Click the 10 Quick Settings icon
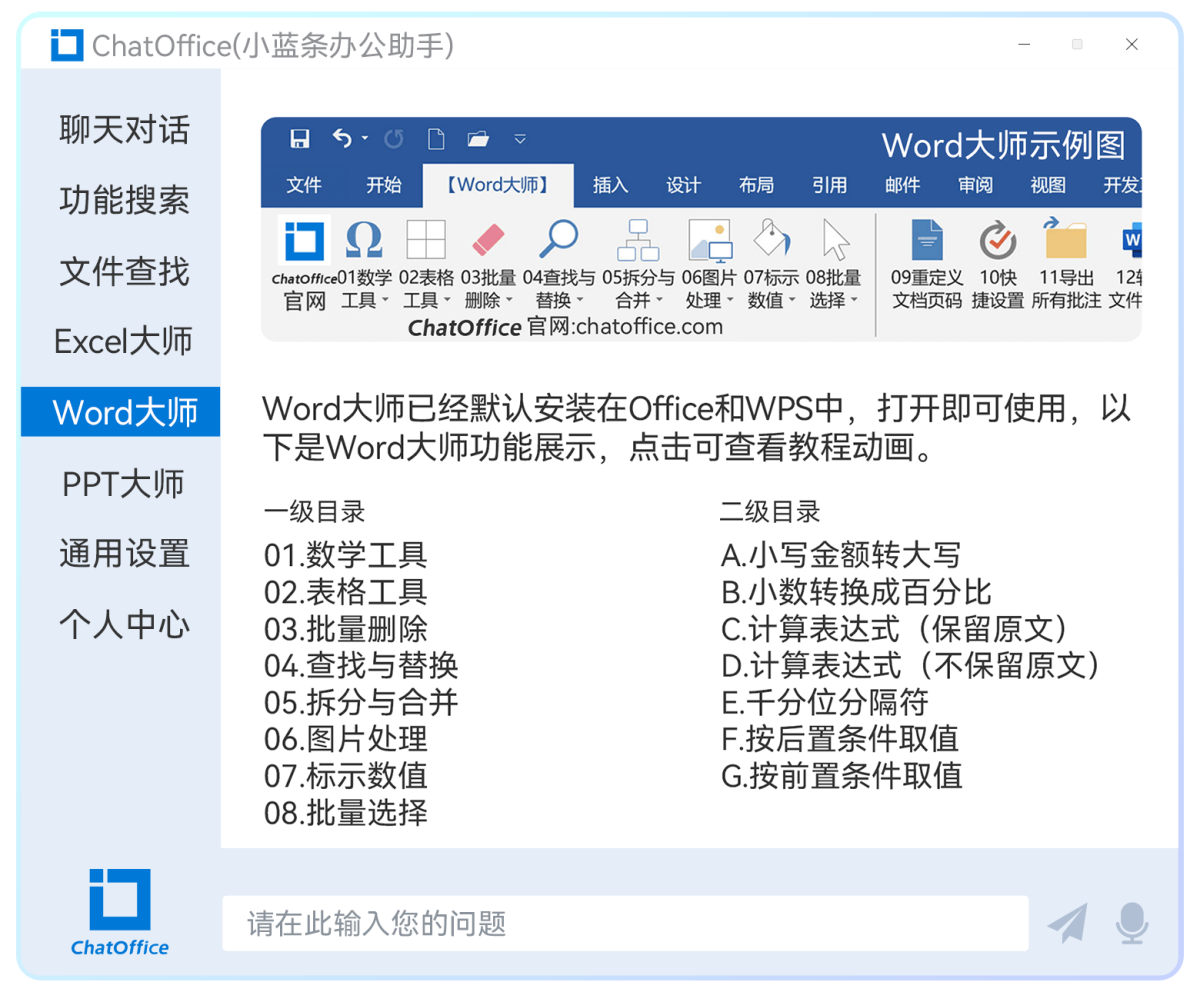Image resolution: width=1200 pixels, height=992 pixels. coord(997,241)
